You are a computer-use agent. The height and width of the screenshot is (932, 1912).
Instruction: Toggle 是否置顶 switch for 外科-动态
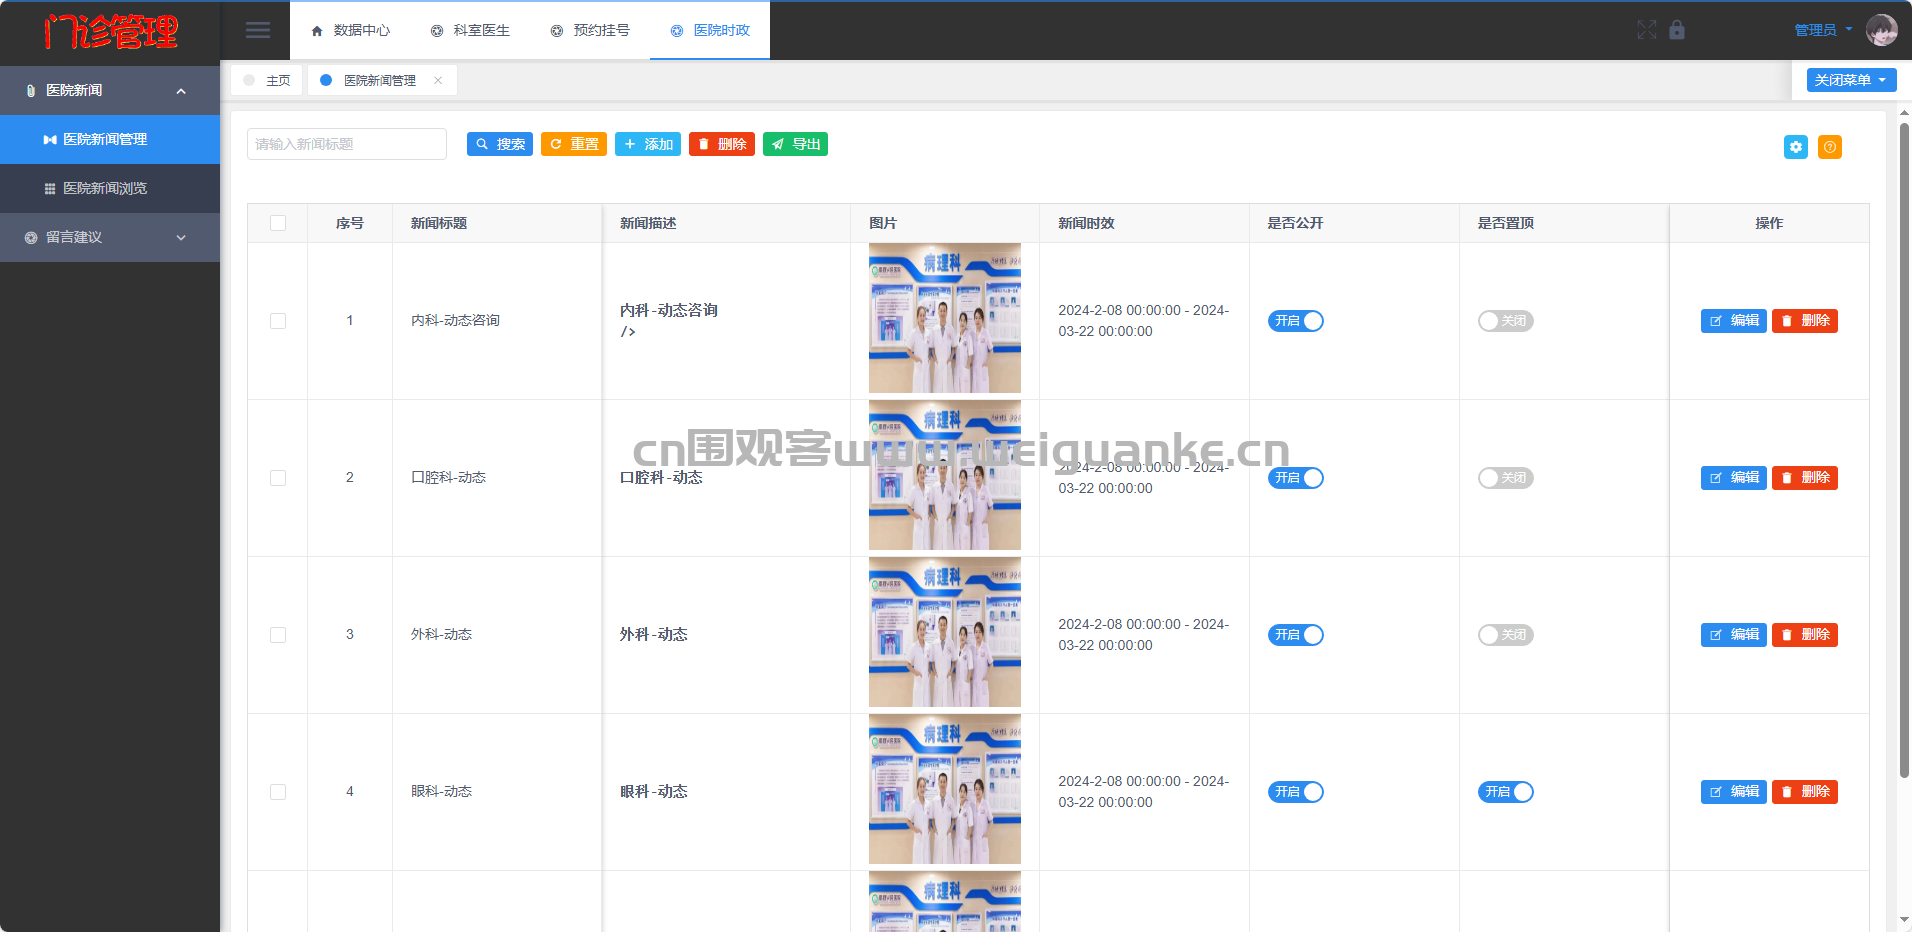(x=1506, y=635)
